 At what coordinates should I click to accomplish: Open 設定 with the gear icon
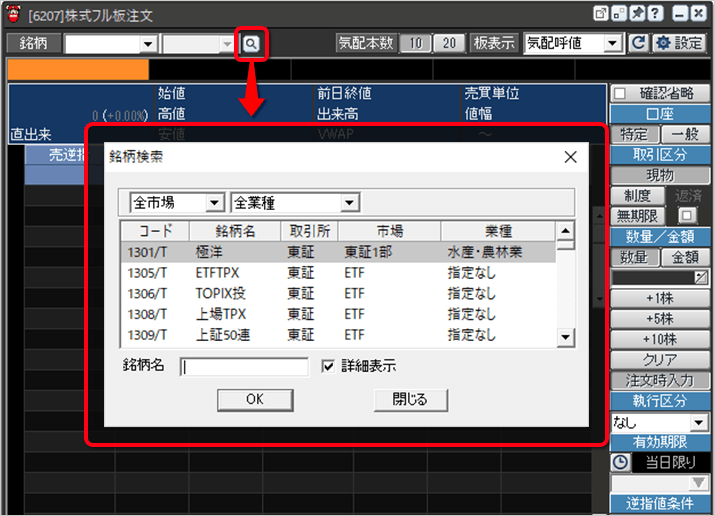click(678, 43)
